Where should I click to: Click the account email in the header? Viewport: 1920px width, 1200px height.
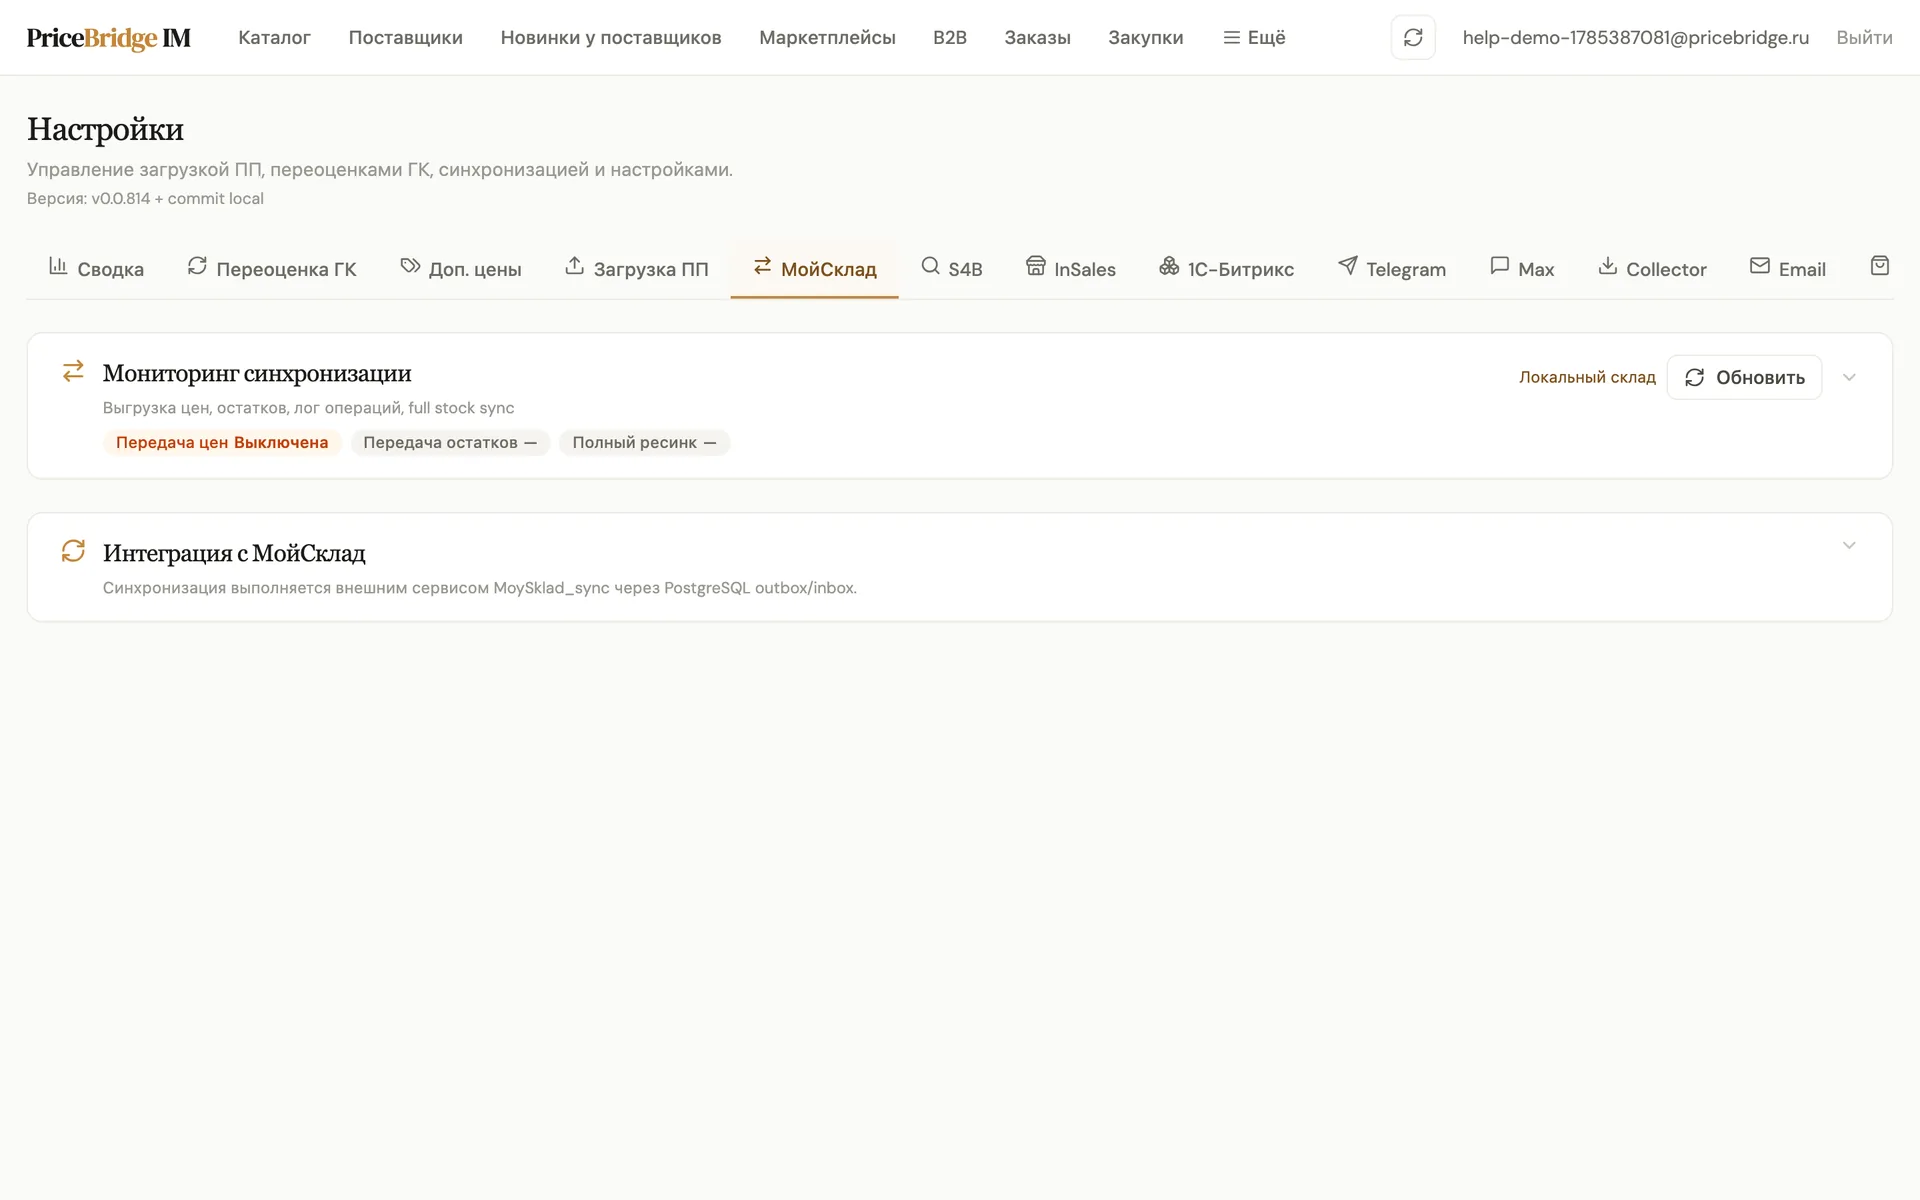(x=1636, y=37)
